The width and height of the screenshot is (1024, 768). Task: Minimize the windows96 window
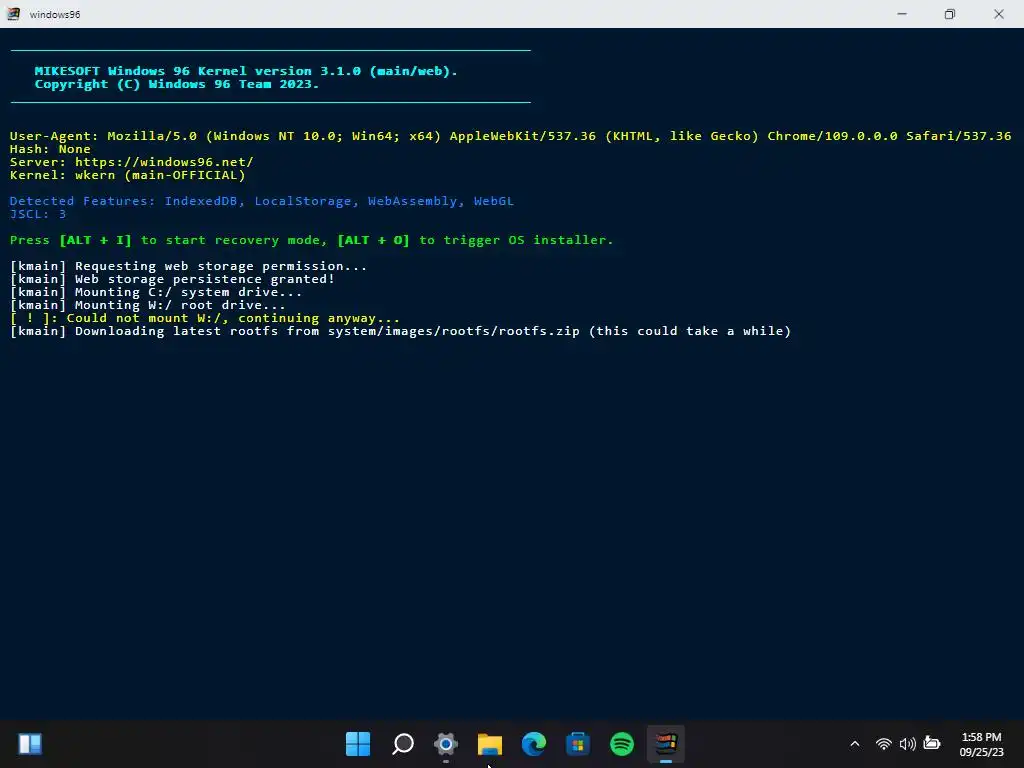[902, 14]
